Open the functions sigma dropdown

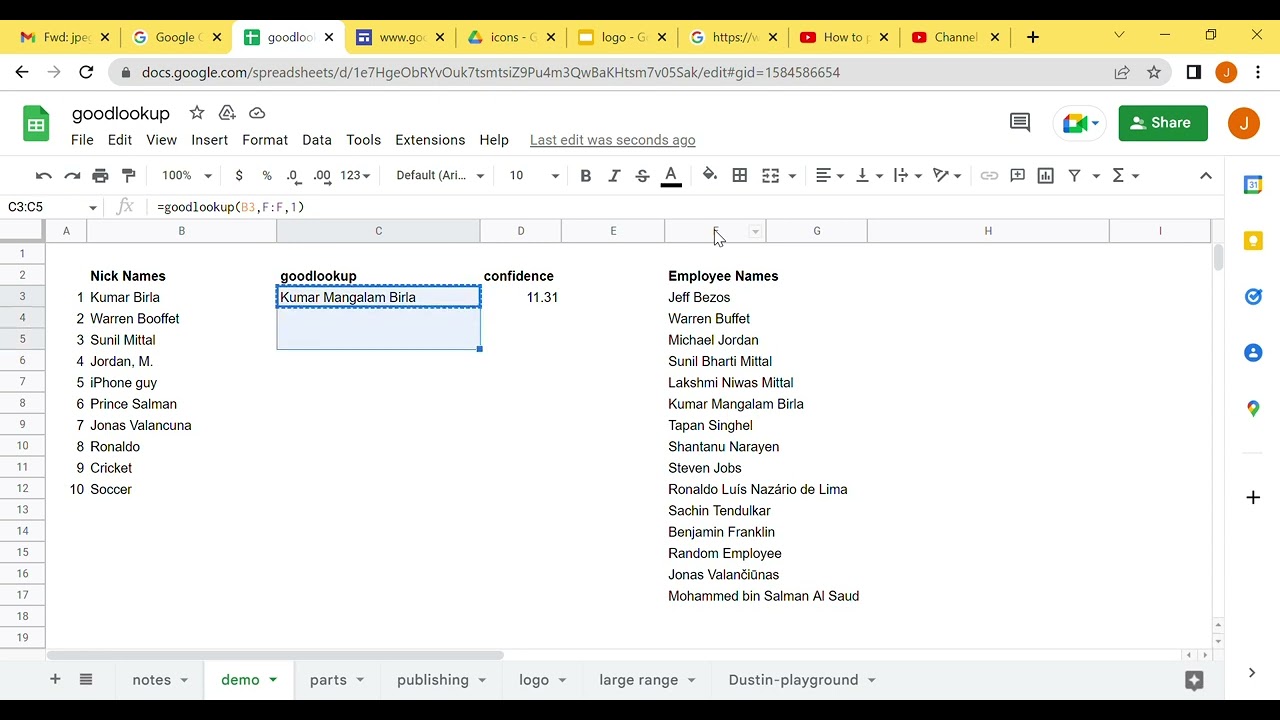1126,175
